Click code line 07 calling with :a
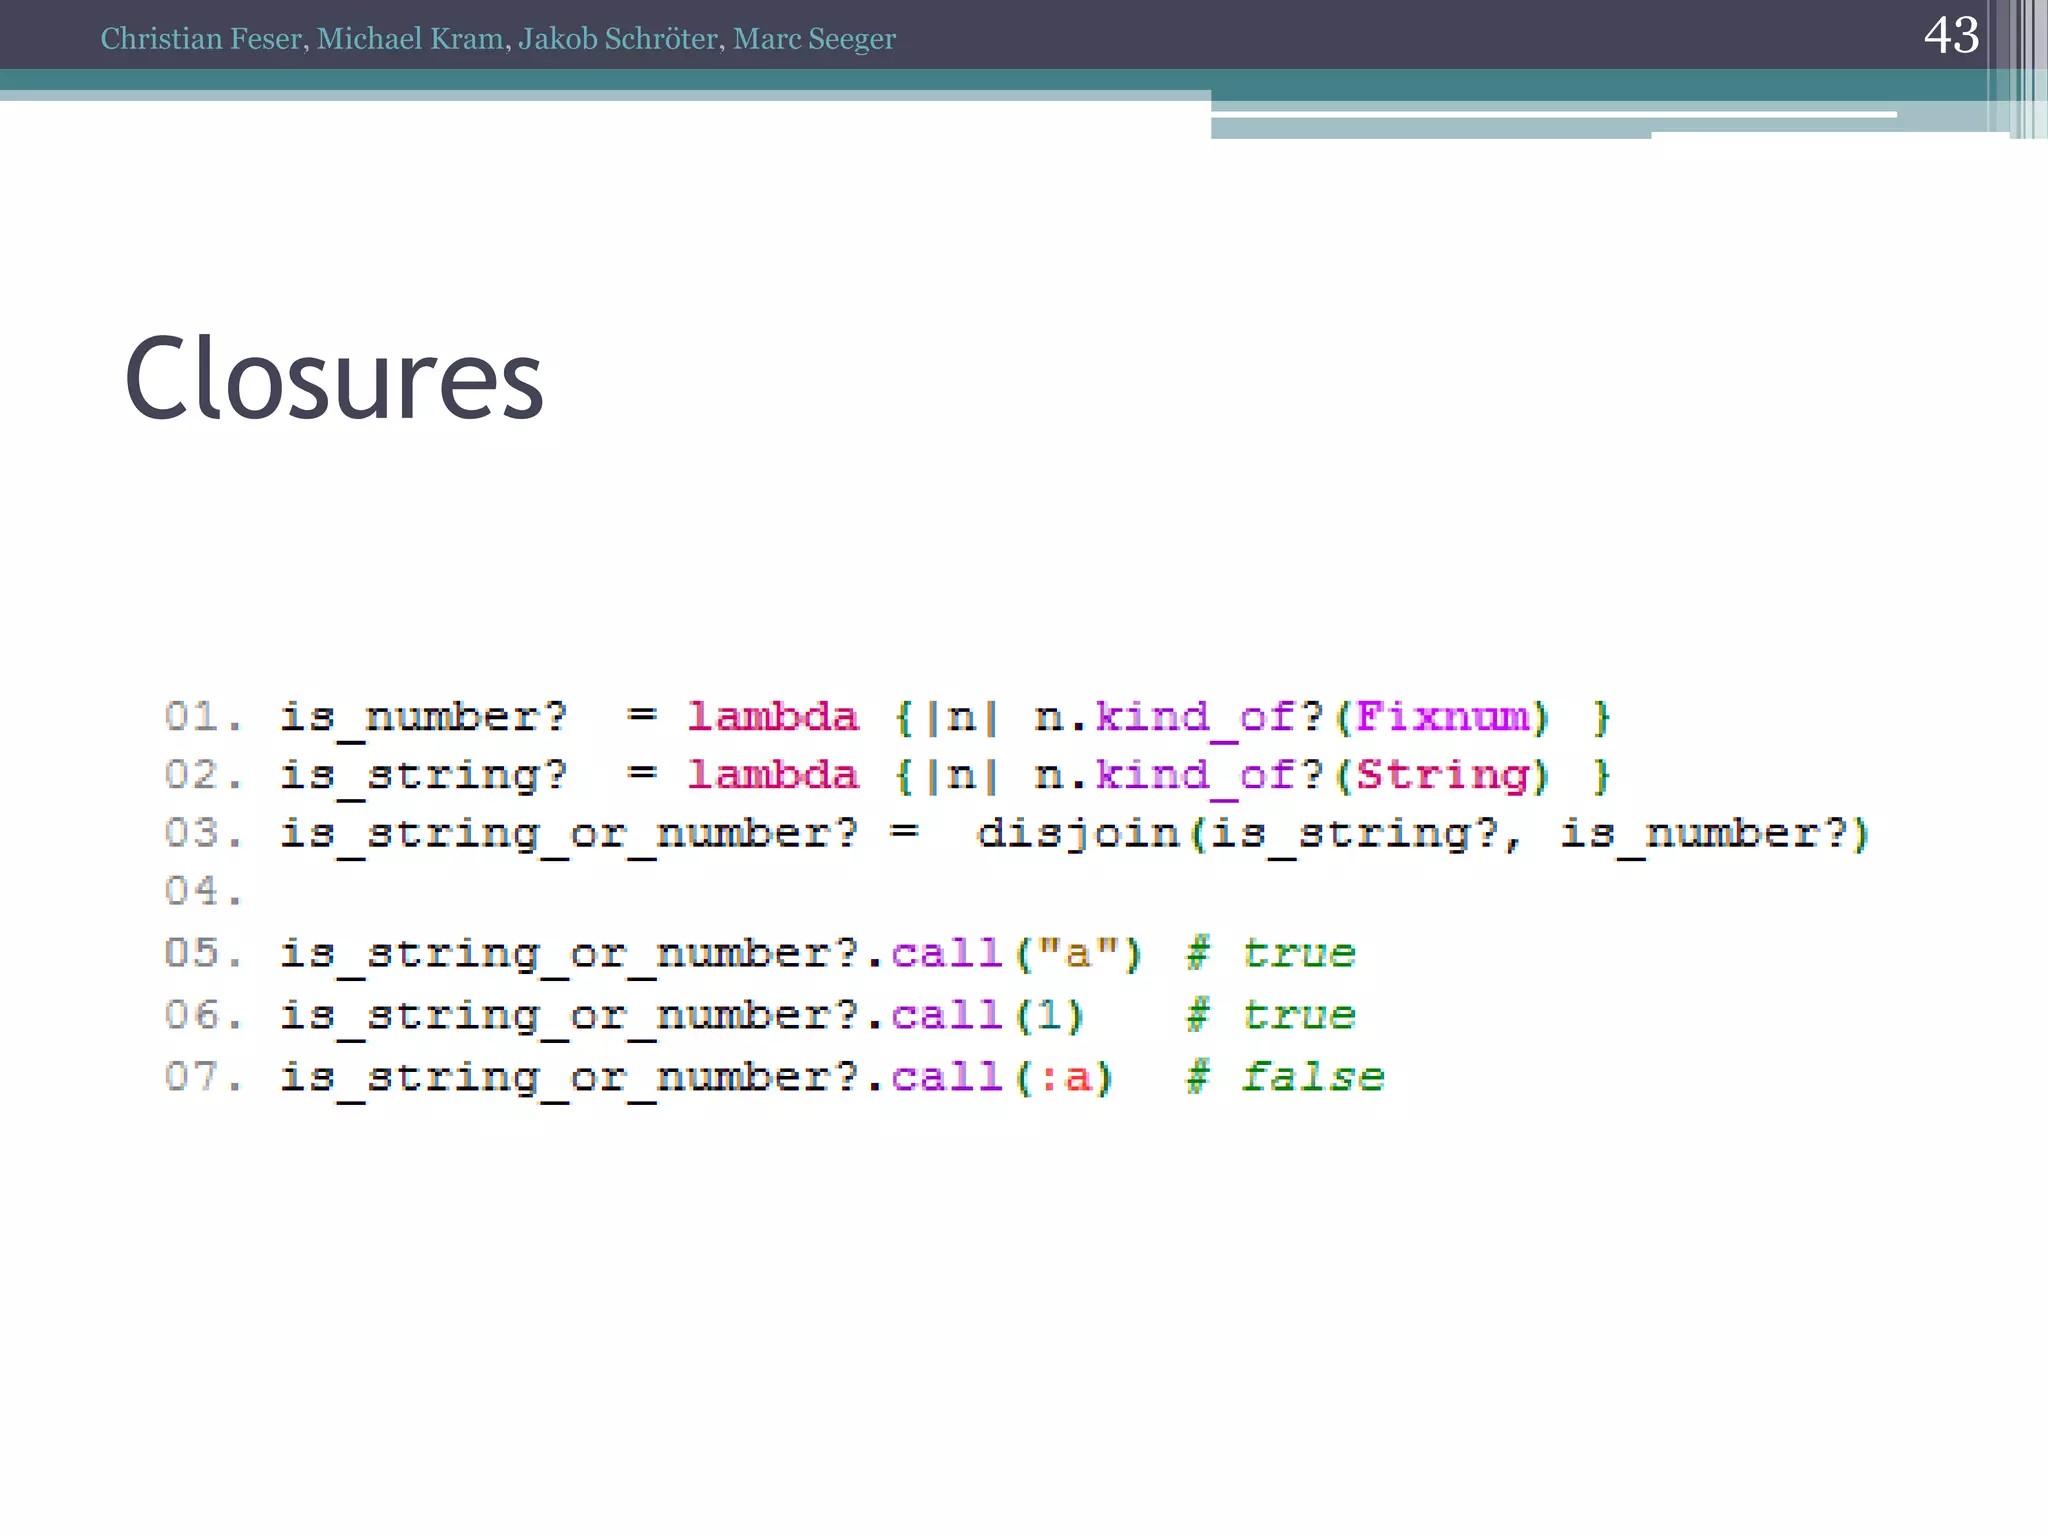 (x=774, y=1077)
